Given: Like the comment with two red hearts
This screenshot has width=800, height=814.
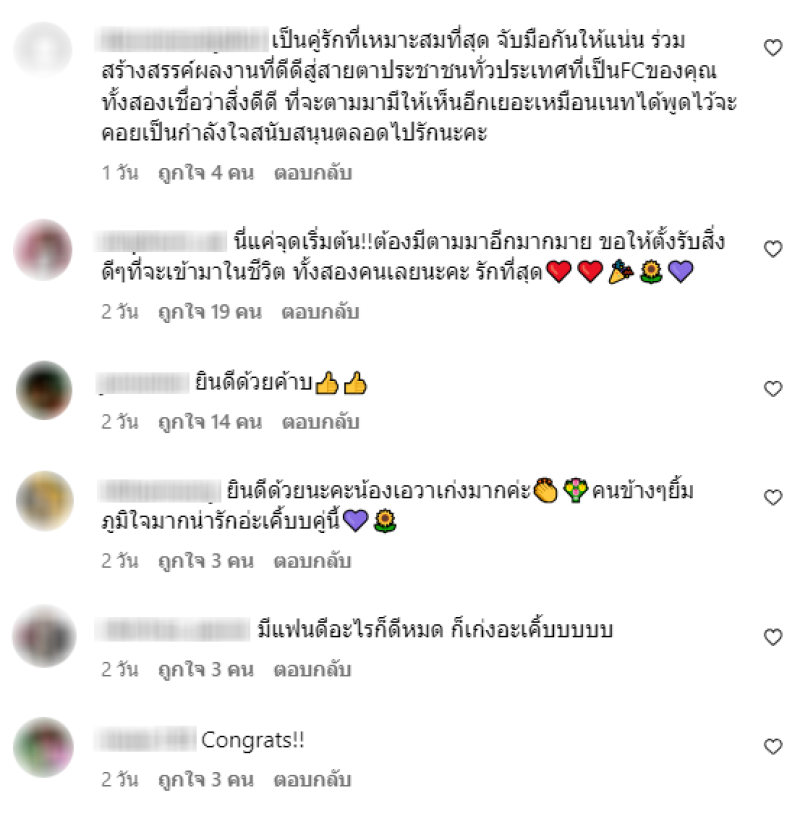Looking at the screenshot, I should [x=772, y=249].
